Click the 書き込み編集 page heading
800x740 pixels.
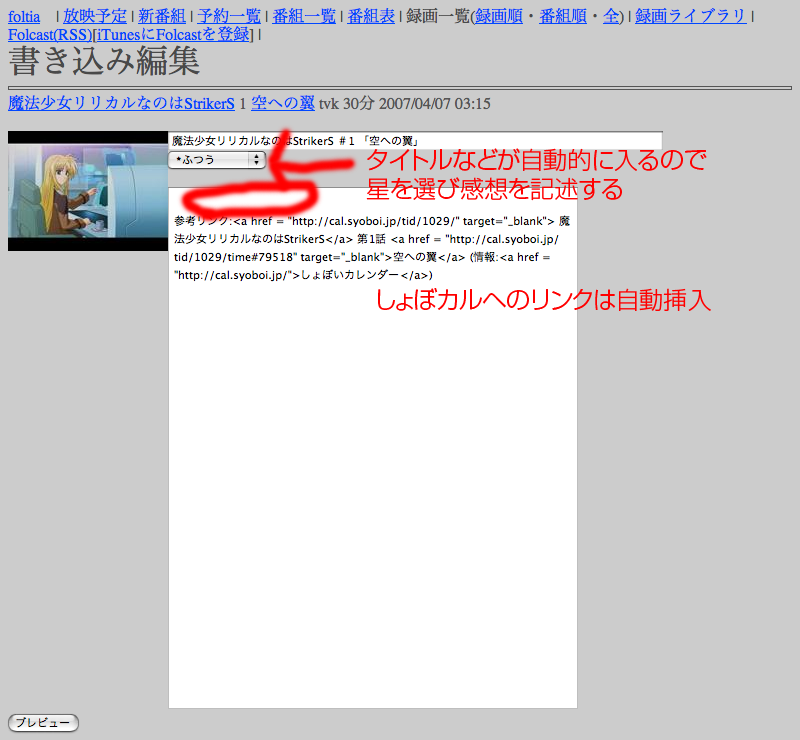104,61
